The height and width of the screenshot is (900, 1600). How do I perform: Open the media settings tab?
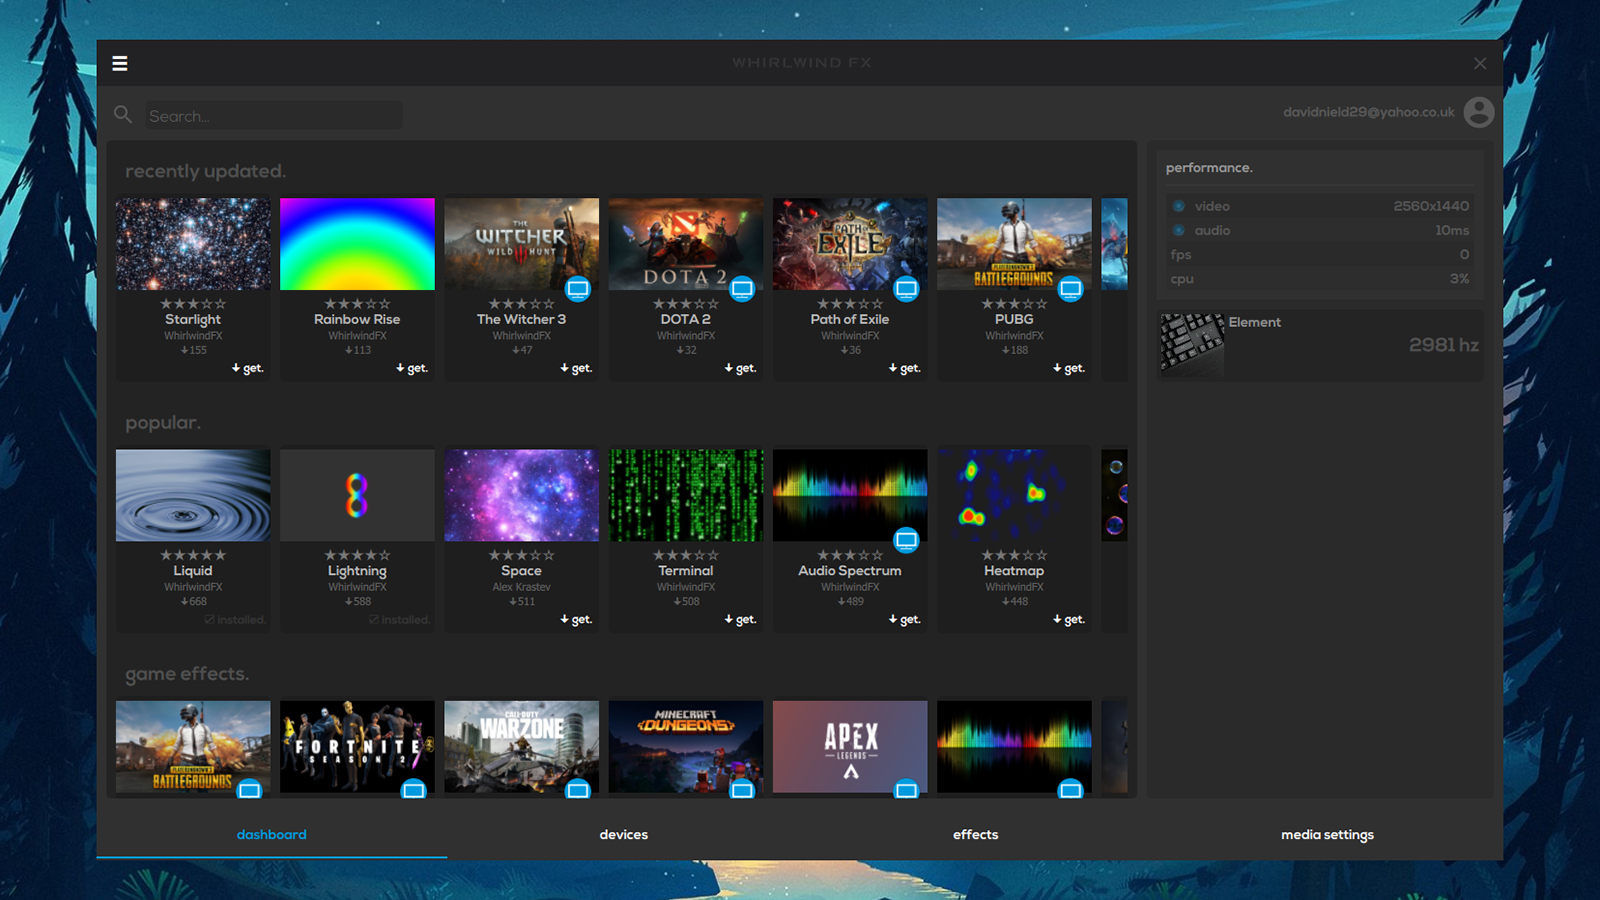1328,835
